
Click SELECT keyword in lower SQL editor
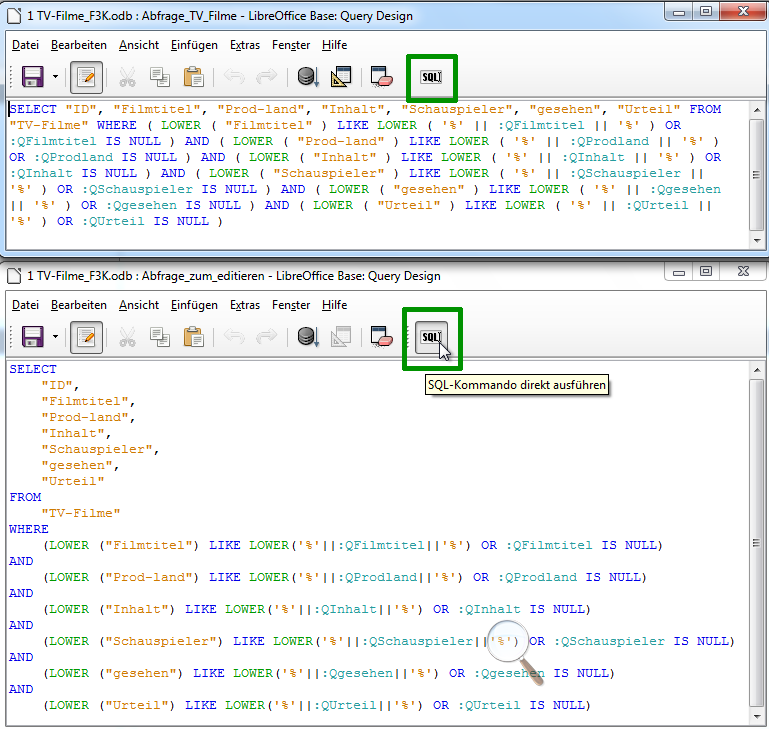point(33,369)
